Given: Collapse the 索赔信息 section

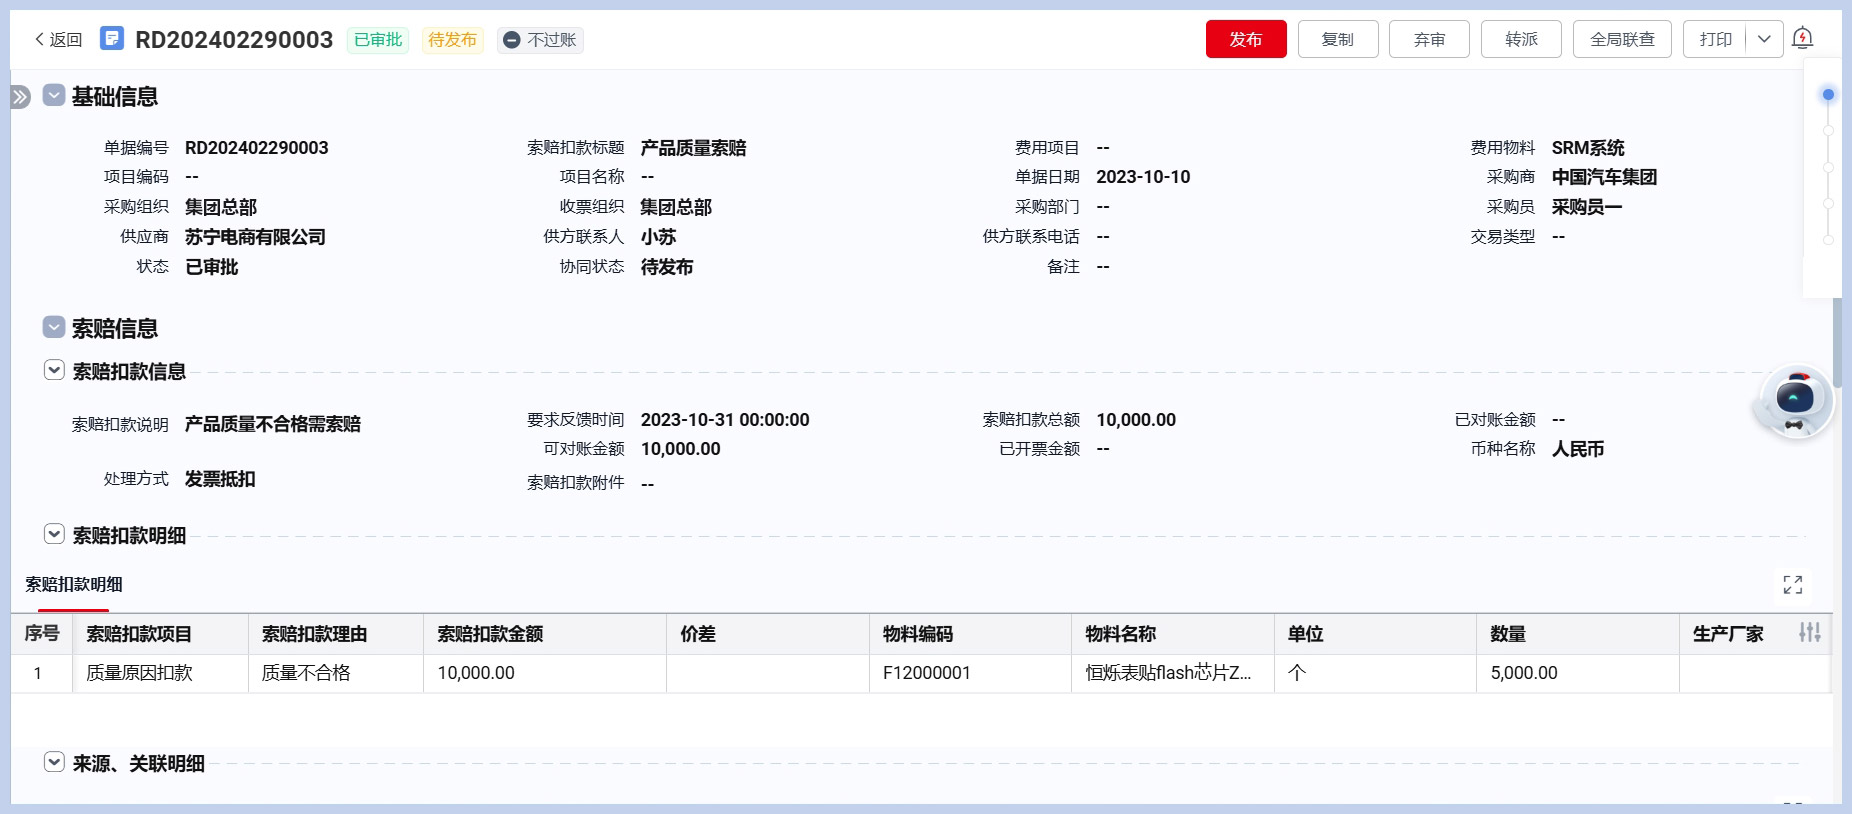Looking at the screenshot, I should click(x=54, y=327).
